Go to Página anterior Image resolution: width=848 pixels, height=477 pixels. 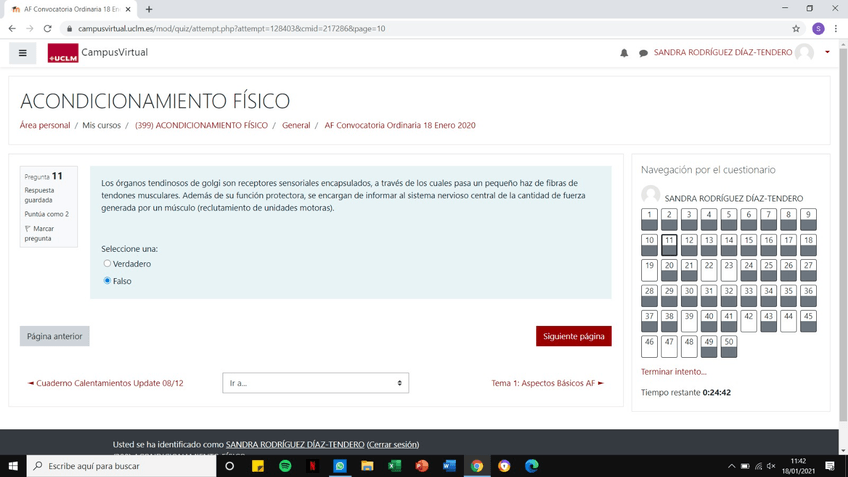[55, 336]
